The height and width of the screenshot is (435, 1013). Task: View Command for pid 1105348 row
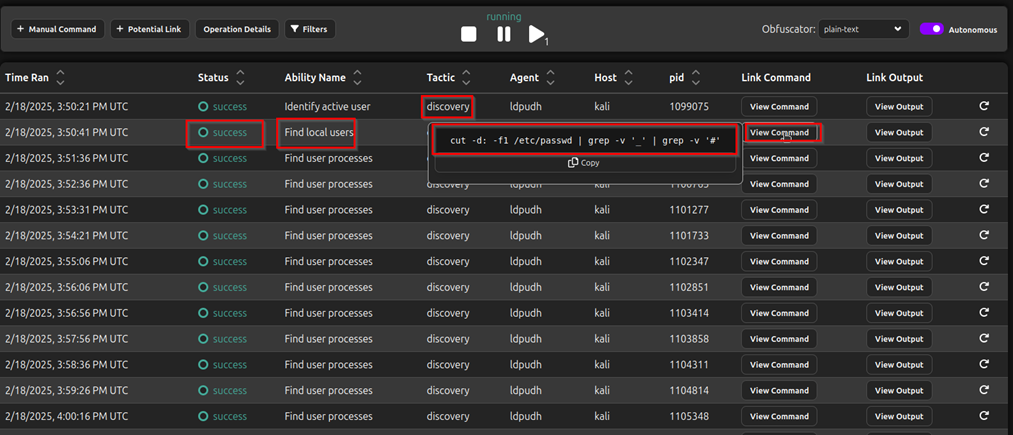click(x=779, y=416)
